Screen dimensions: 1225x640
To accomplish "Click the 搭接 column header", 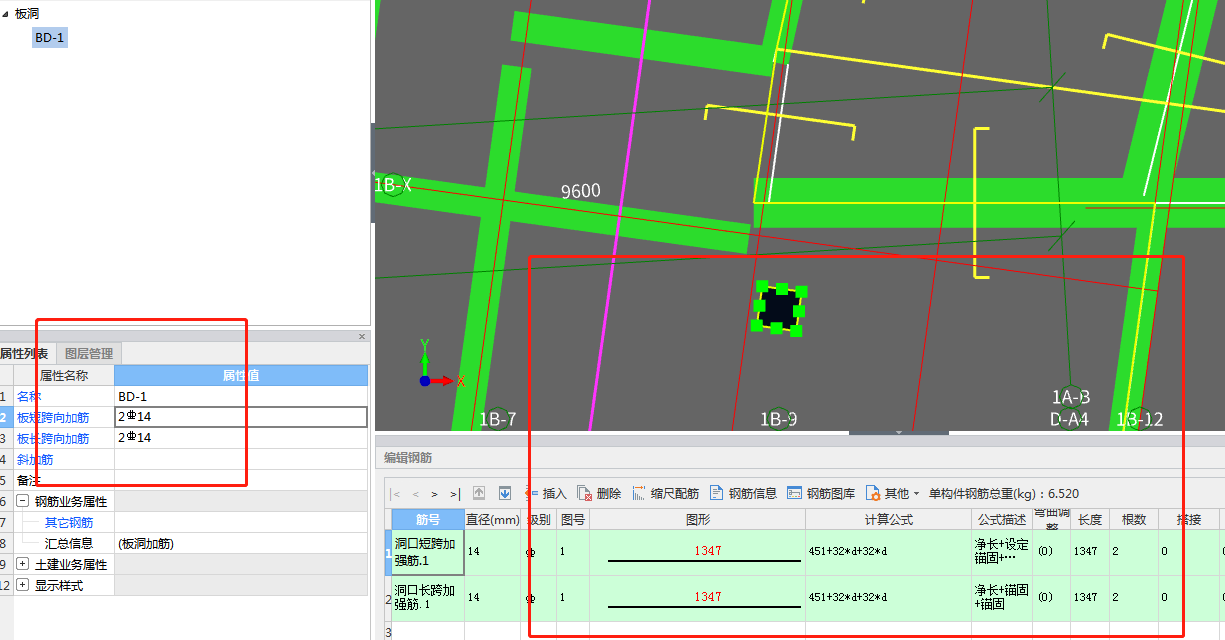I will pyautogui.click(x=1189, y=519).
